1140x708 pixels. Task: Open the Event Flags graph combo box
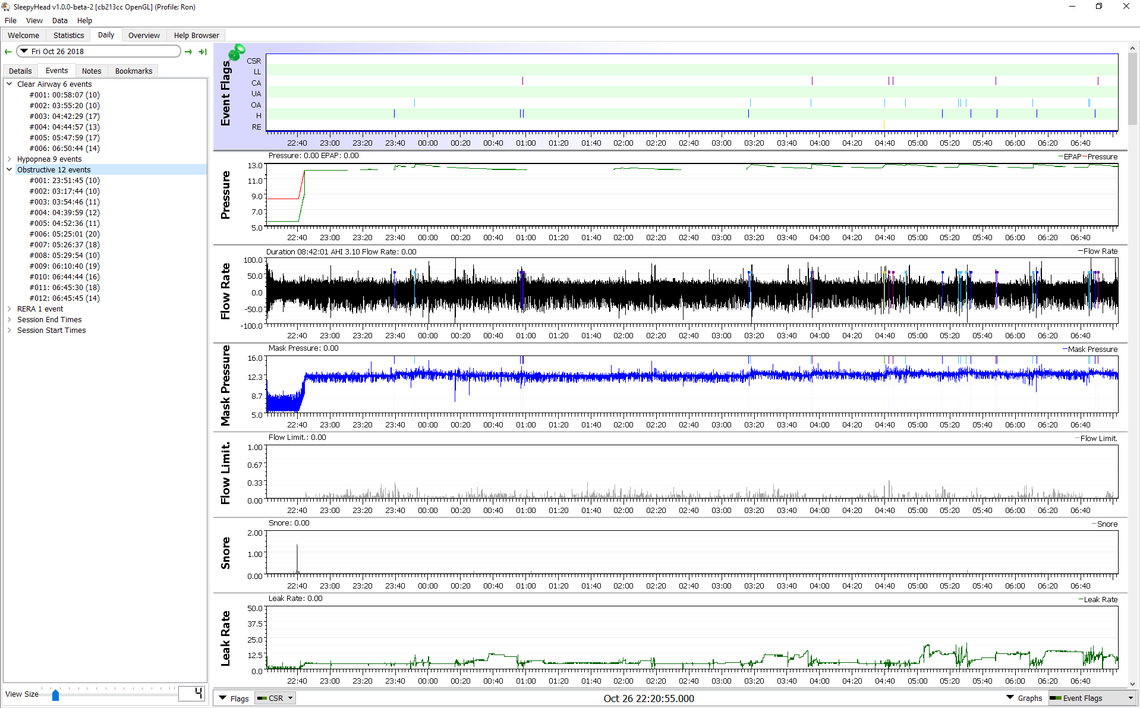coord(1092,698)
